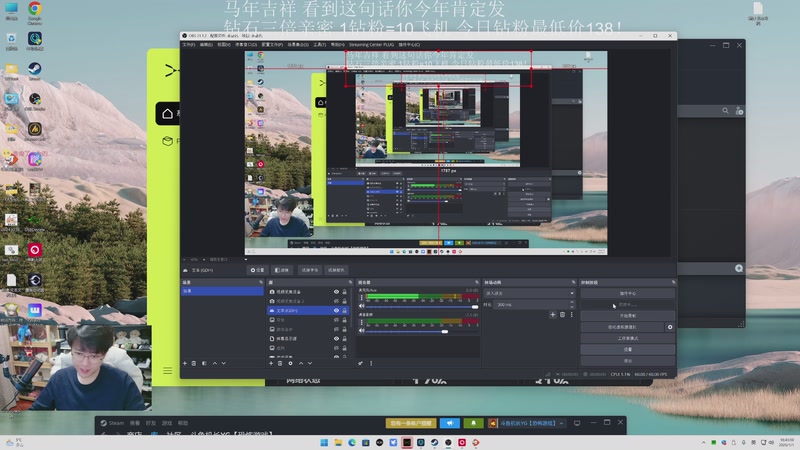Viewport: 800px width, 450px height.
Task: Move the selected source down in the sources dock
Action: tap(310, 363)
